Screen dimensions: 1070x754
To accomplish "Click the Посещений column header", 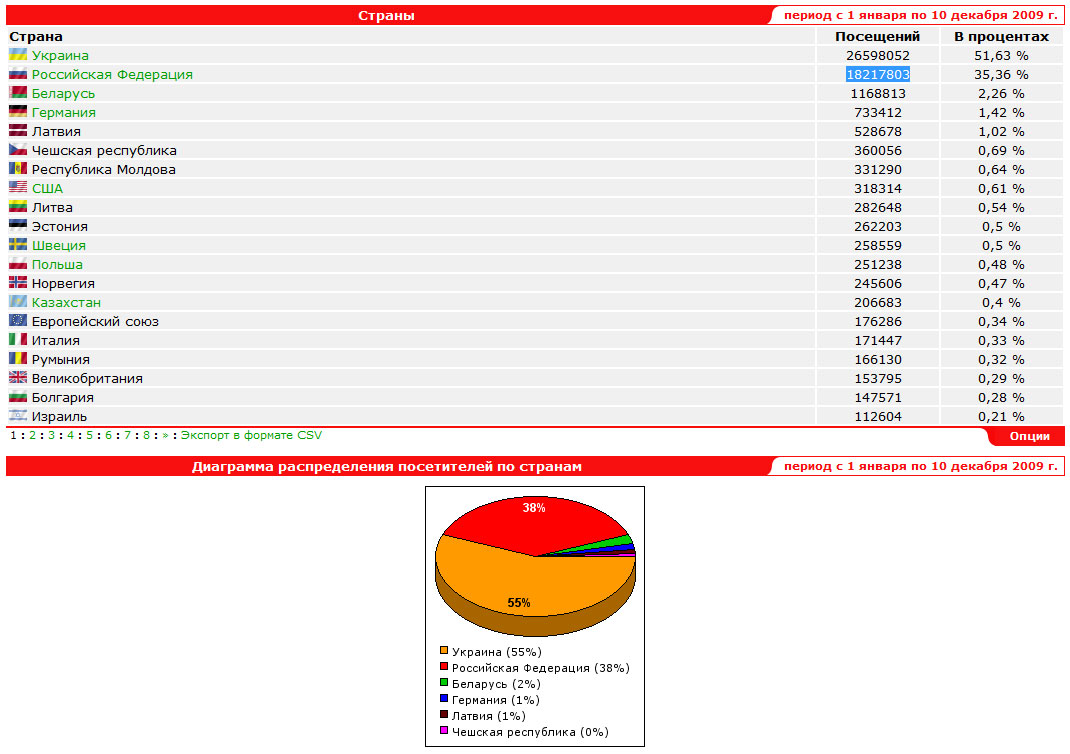I will [x=878, y=36].
